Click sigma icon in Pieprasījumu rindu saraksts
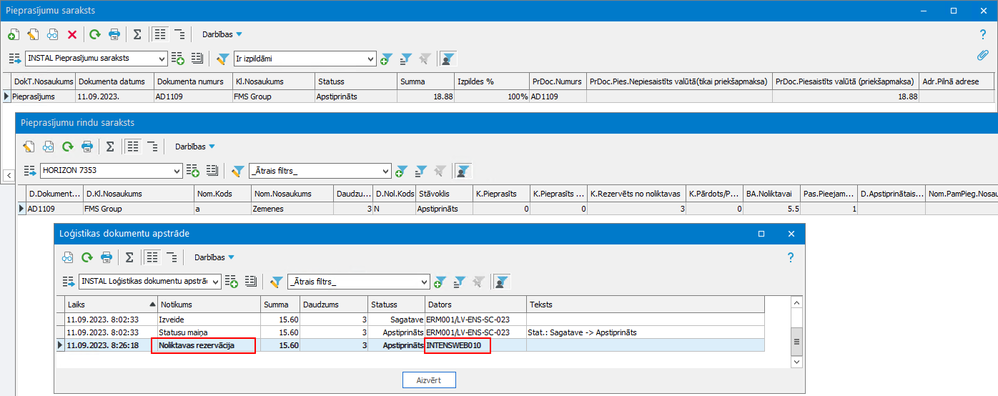Screen dimensions: 998x396 pos(109,146)
